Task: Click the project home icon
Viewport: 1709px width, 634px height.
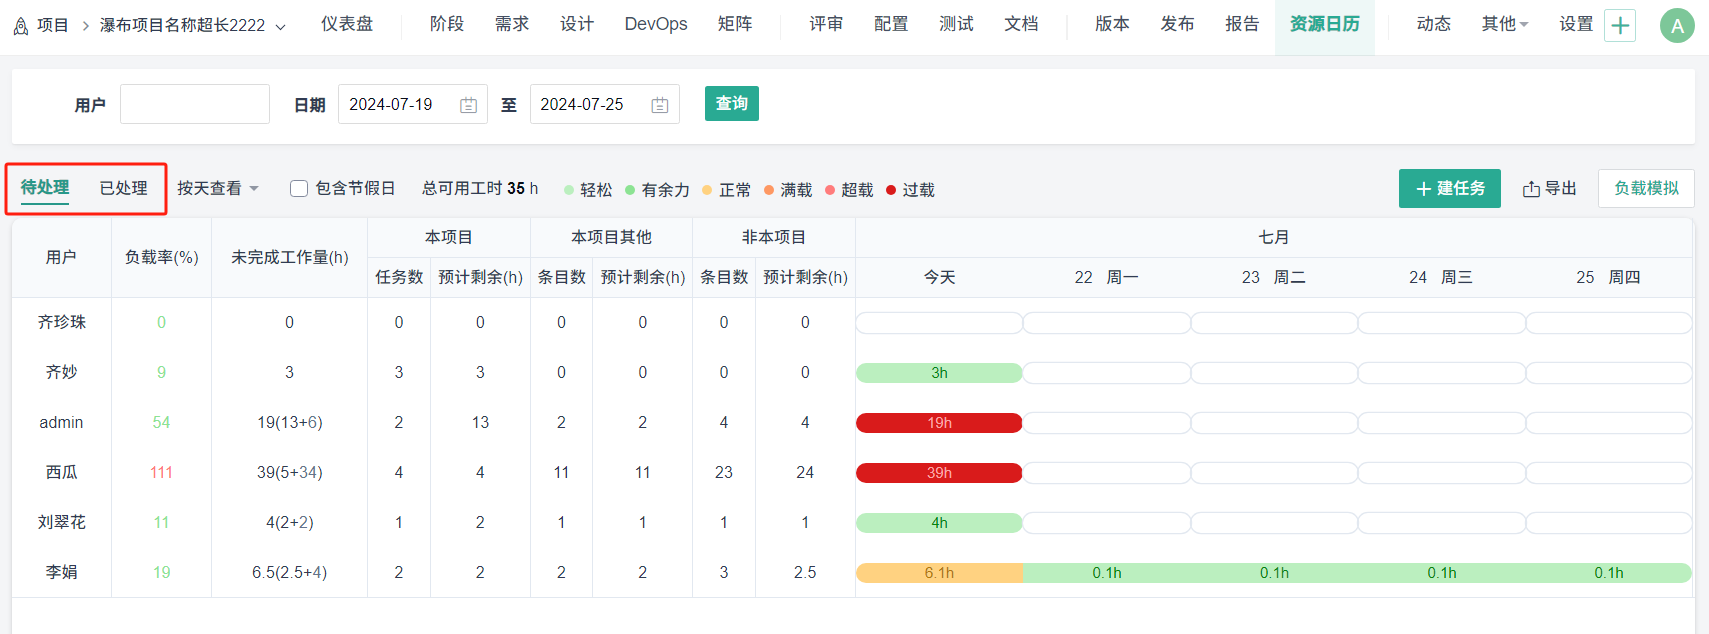Action: [x=20, y=26]
